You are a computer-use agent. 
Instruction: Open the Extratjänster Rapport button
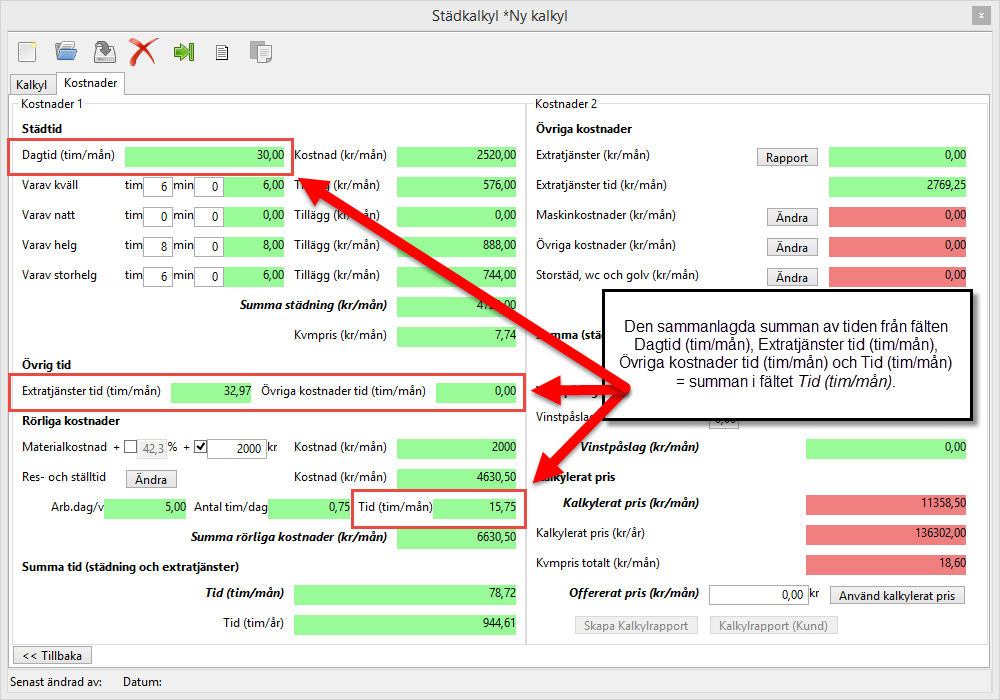pyautogui.click(x=786, y=157)
